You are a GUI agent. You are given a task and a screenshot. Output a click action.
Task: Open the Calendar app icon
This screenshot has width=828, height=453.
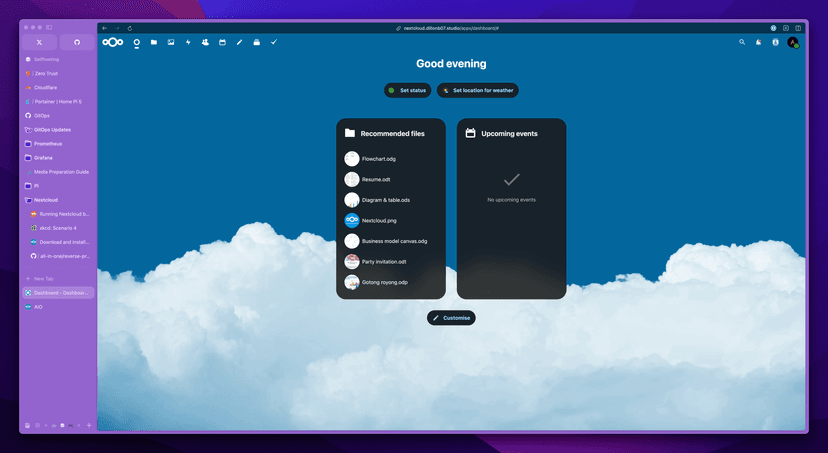[222, 42]
